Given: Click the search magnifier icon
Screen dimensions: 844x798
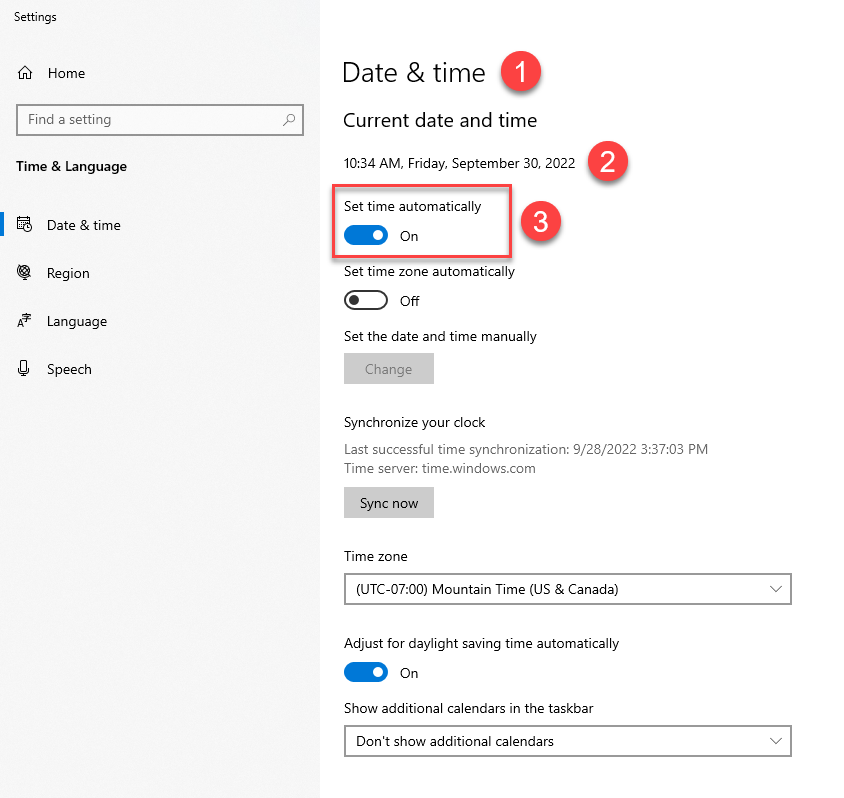Looking at the screenshot, I should tap(289, 119).
